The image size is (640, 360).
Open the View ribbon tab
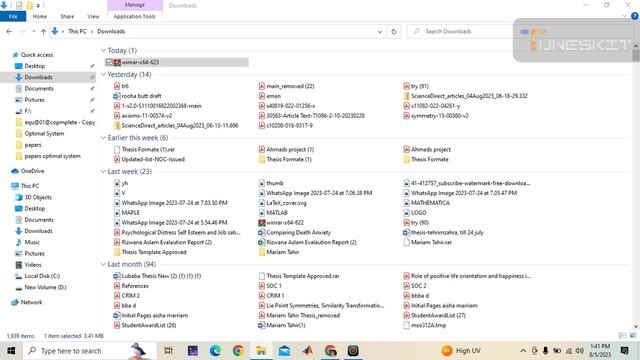point(93,16)
